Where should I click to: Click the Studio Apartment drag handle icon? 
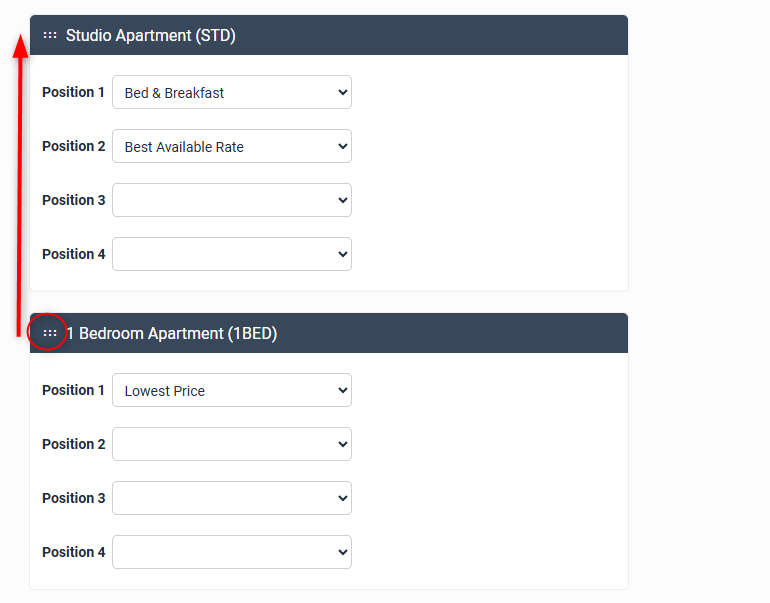50,35
